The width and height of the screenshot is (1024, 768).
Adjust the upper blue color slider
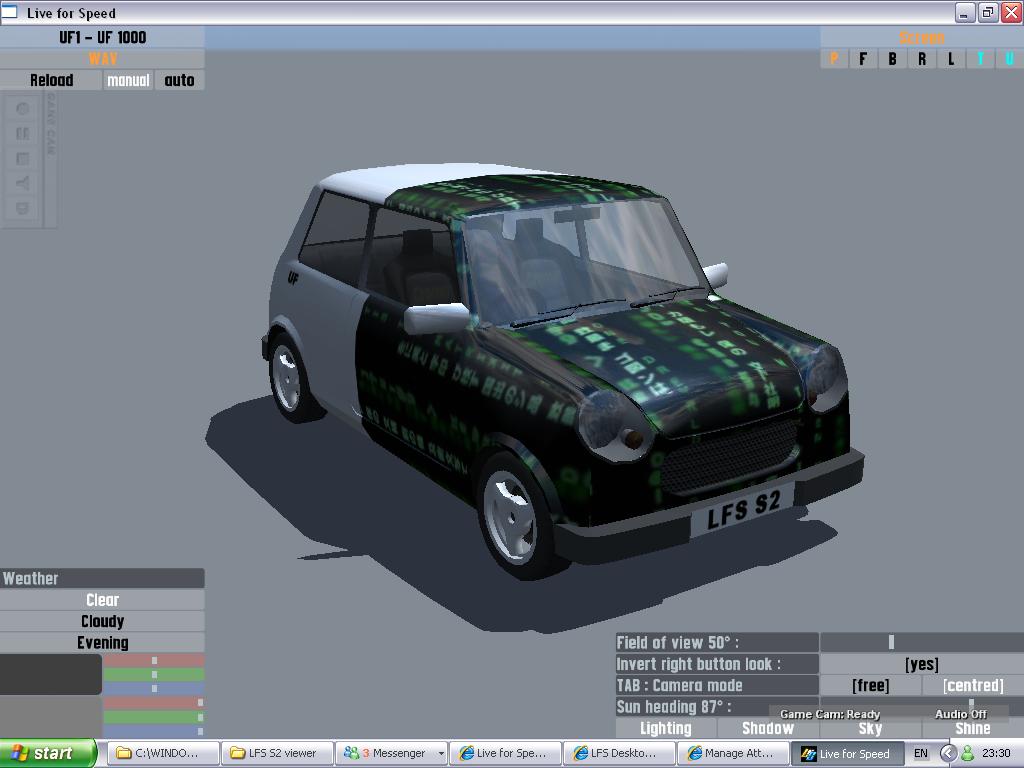154,688
